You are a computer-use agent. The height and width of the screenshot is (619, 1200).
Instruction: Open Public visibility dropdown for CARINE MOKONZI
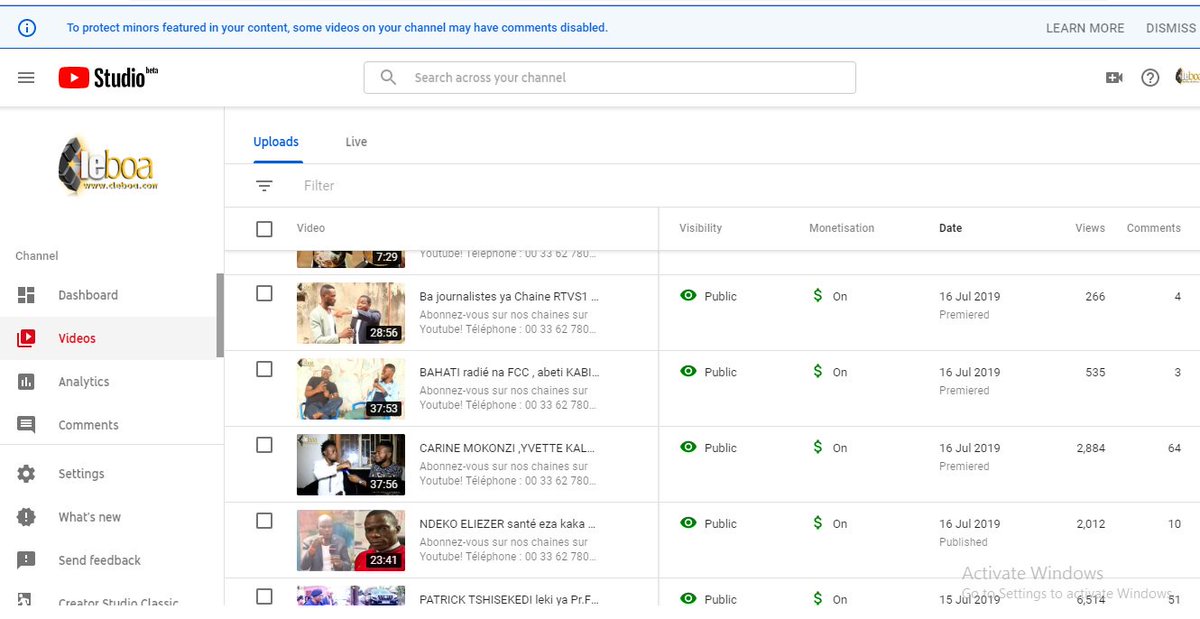click(x=720, y=448)
